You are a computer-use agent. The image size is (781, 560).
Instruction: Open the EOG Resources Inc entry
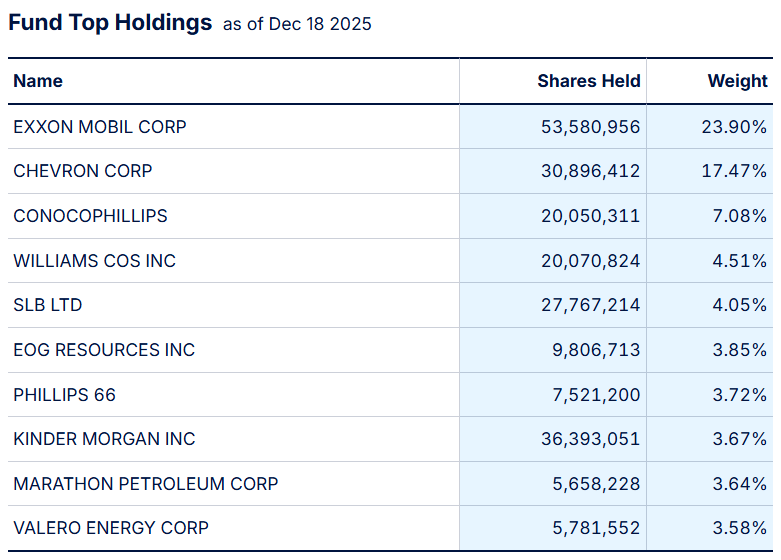(x=104, y=350)
